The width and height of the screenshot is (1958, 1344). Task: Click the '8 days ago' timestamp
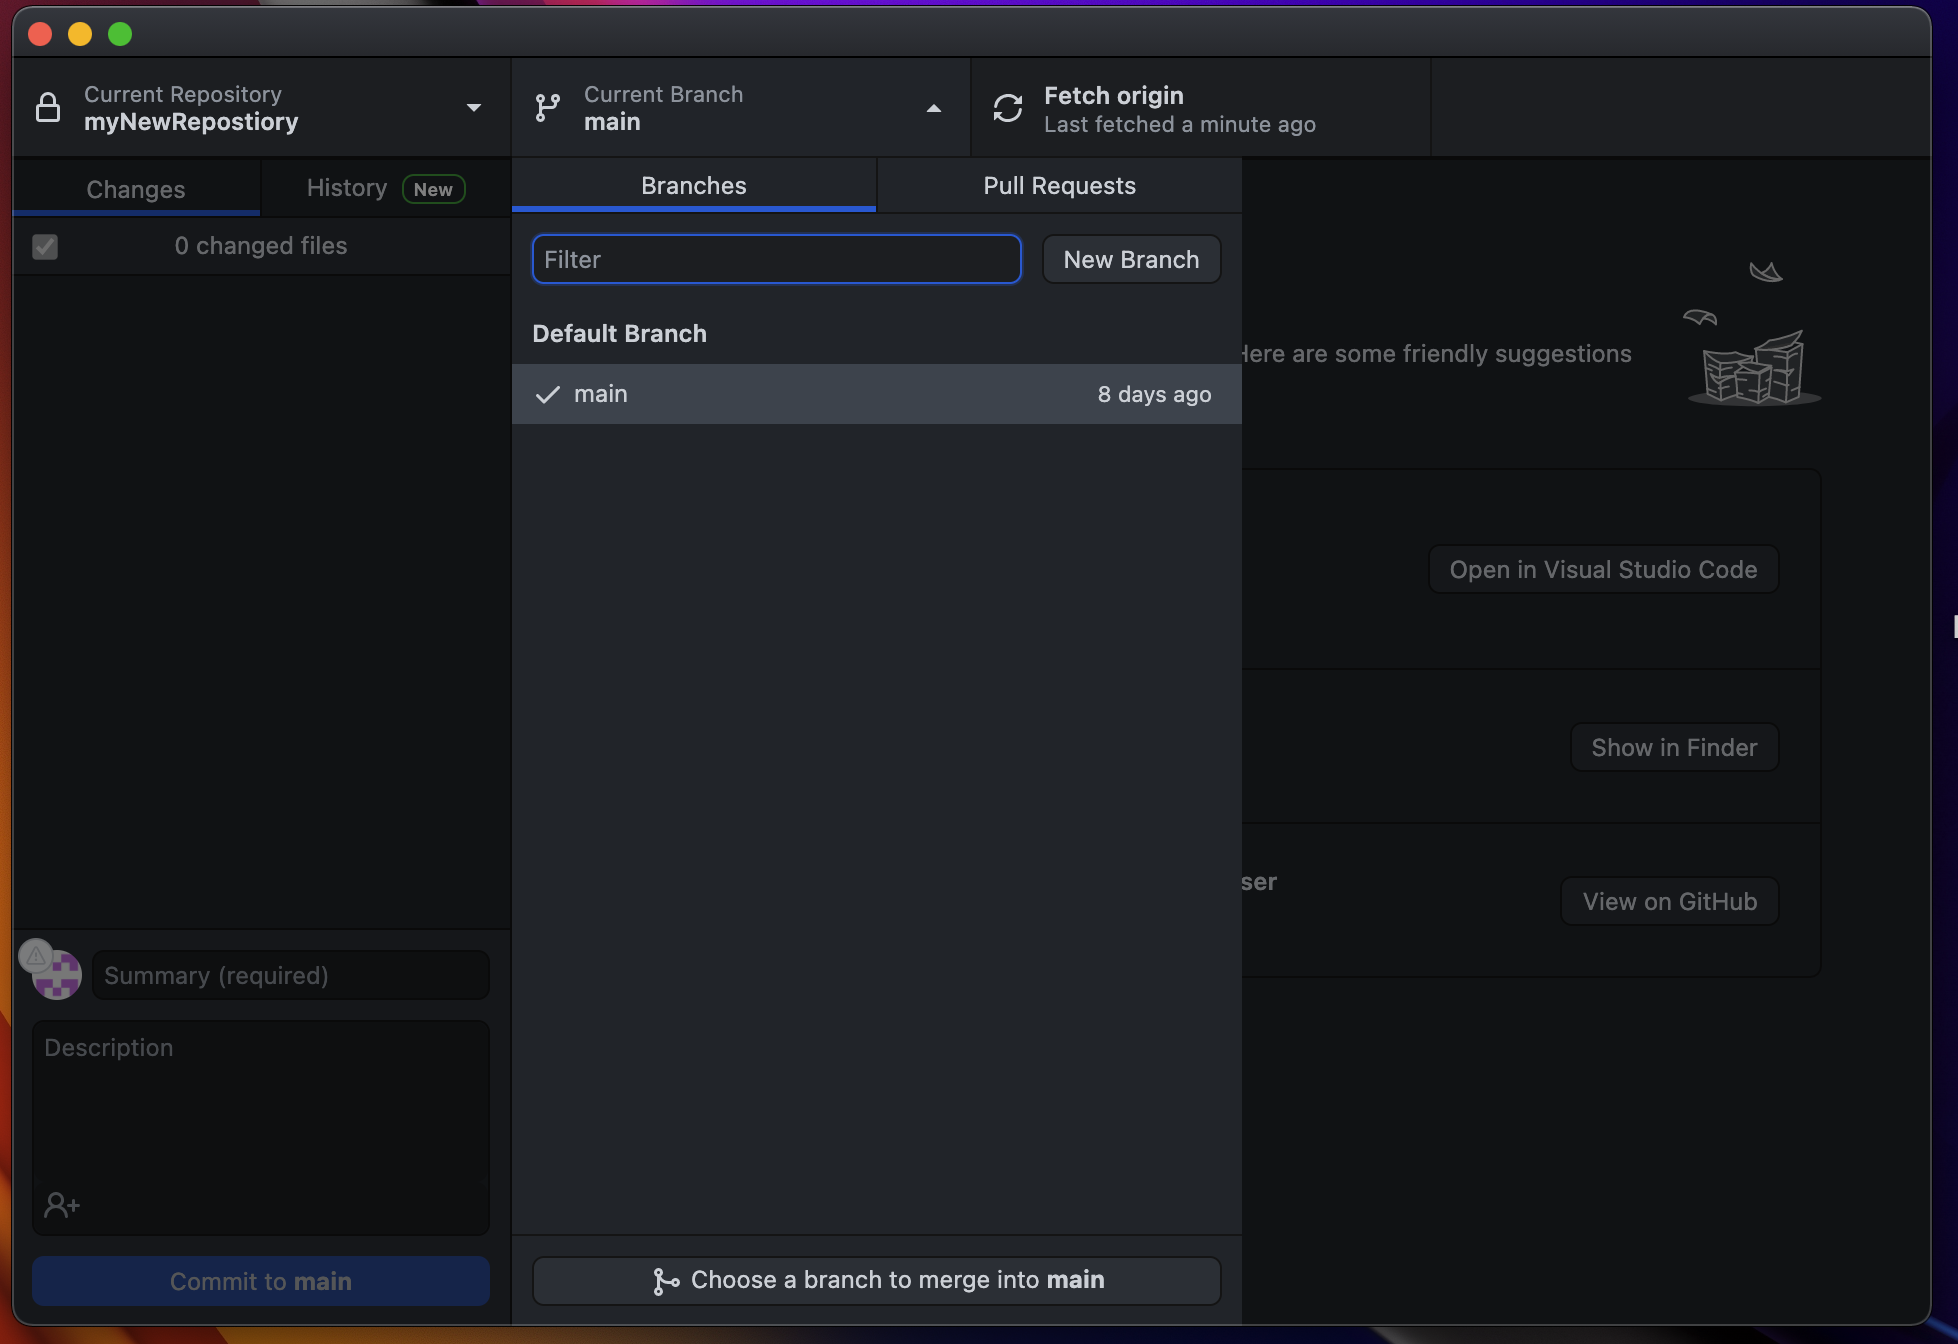(1154, 394)
